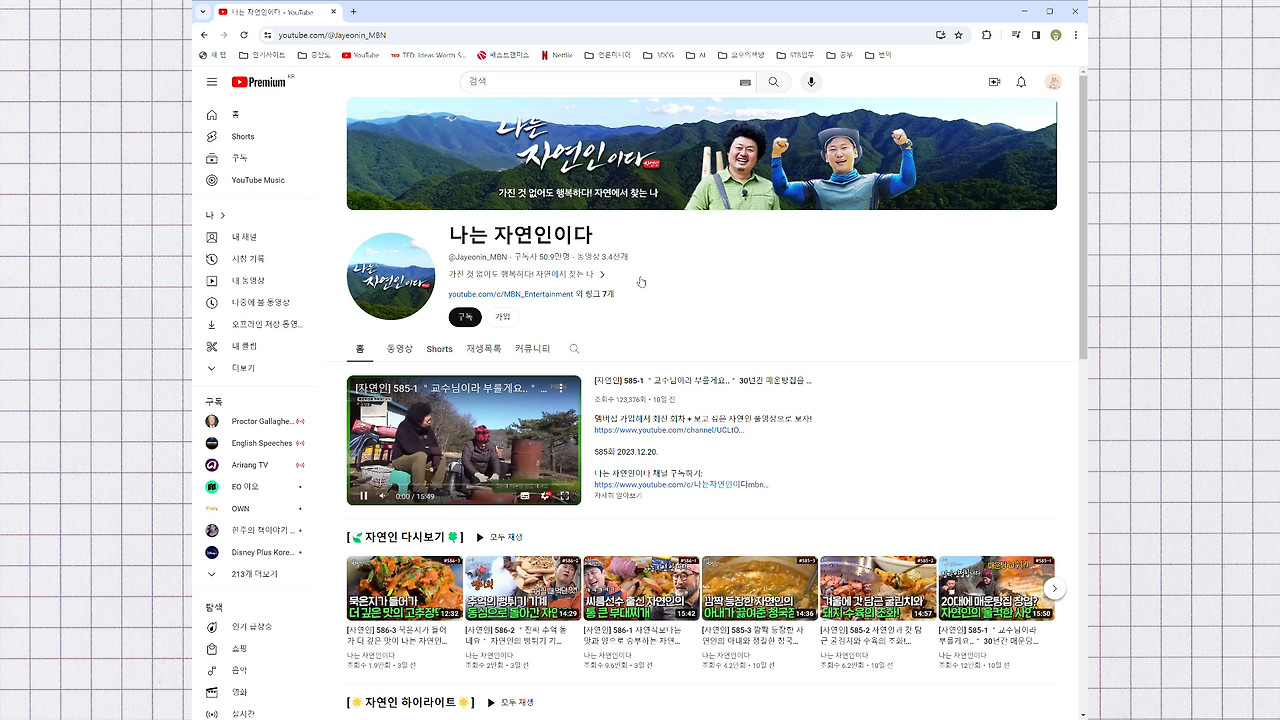This screenshot has height=720, width=1280.
Task: Toggle subtitles in the video player
Action: pyautogui.click(x=524, y=495)
